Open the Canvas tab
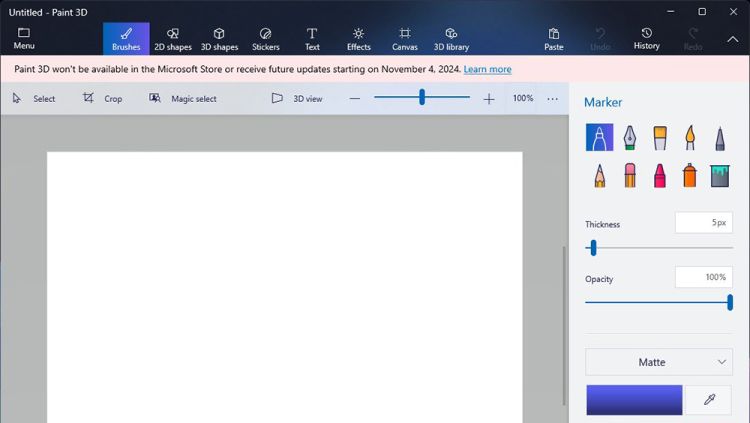This screenshot has width=750, height=423. coord(405,38)
